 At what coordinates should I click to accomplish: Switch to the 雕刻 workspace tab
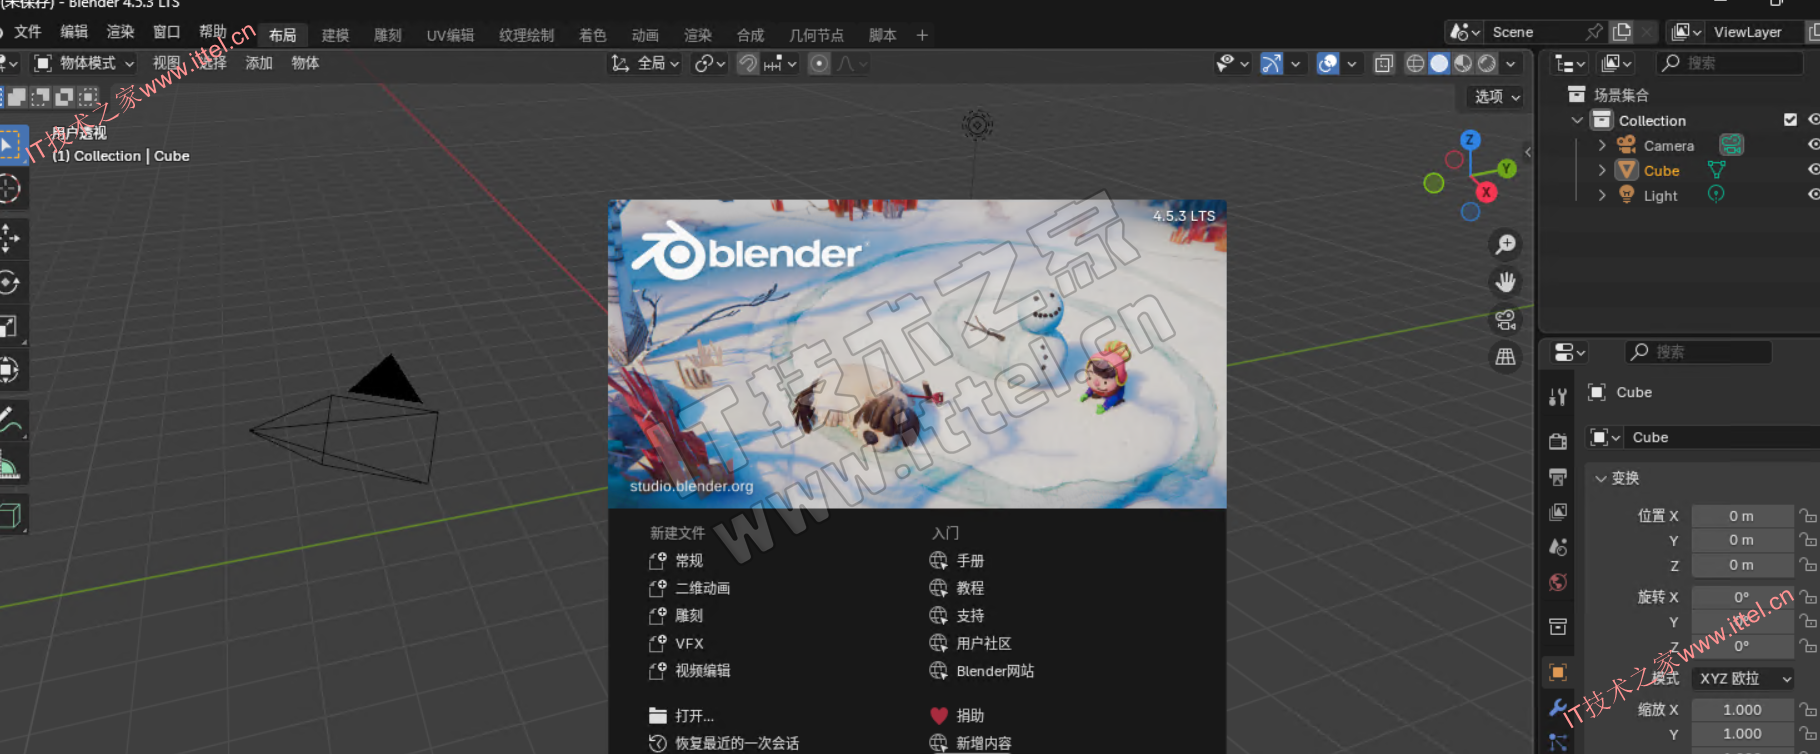pos(387,35)
